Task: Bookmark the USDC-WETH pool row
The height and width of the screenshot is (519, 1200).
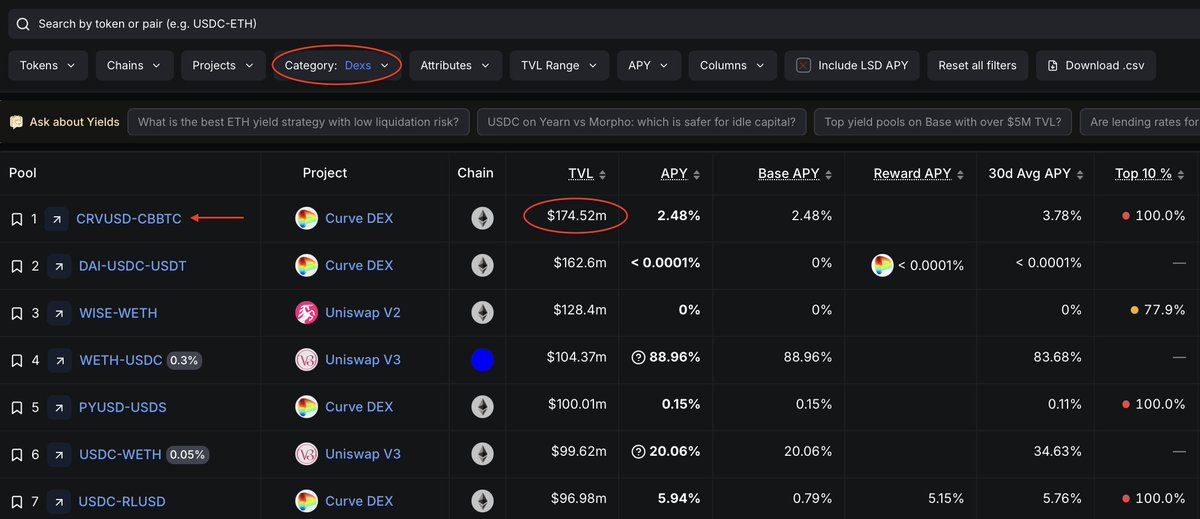Action: pyautogui.click(x=16, y=454)
